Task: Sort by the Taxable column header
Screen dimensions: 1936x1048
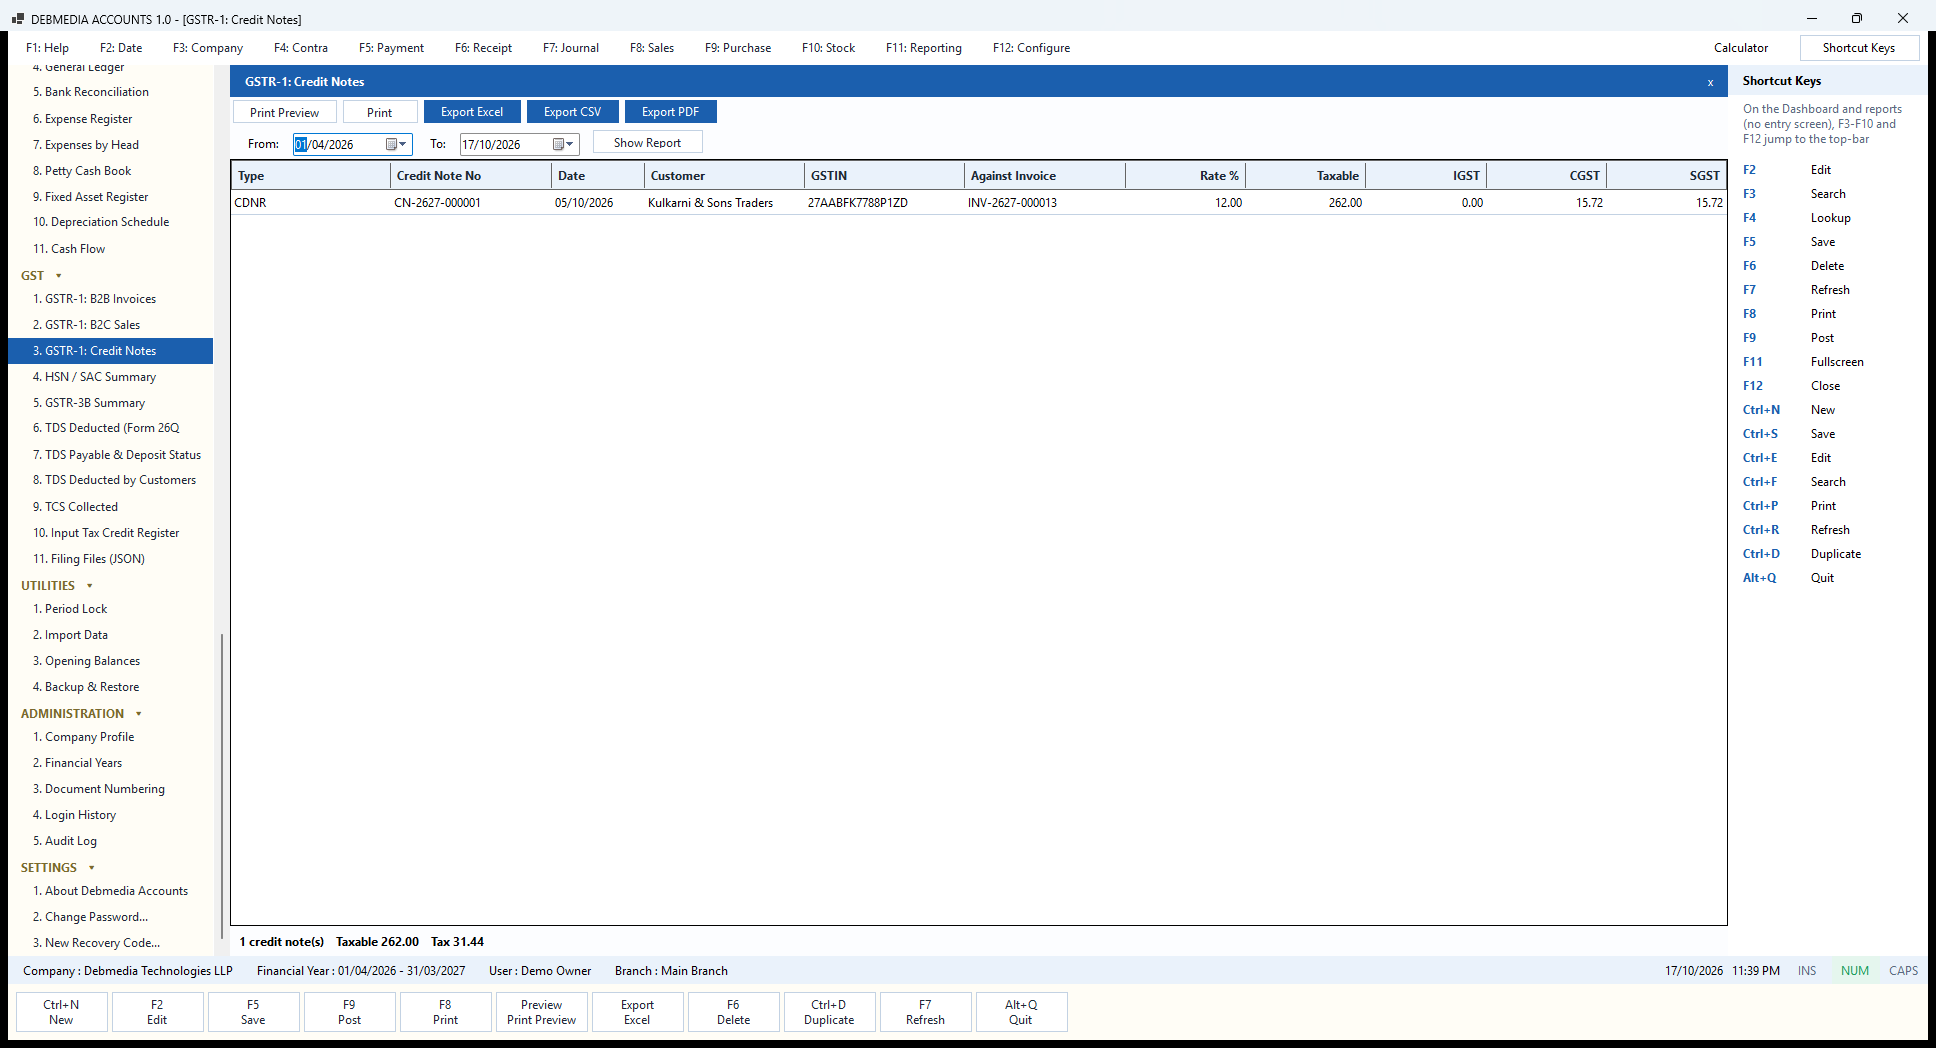Action: tap(1305, 176)
